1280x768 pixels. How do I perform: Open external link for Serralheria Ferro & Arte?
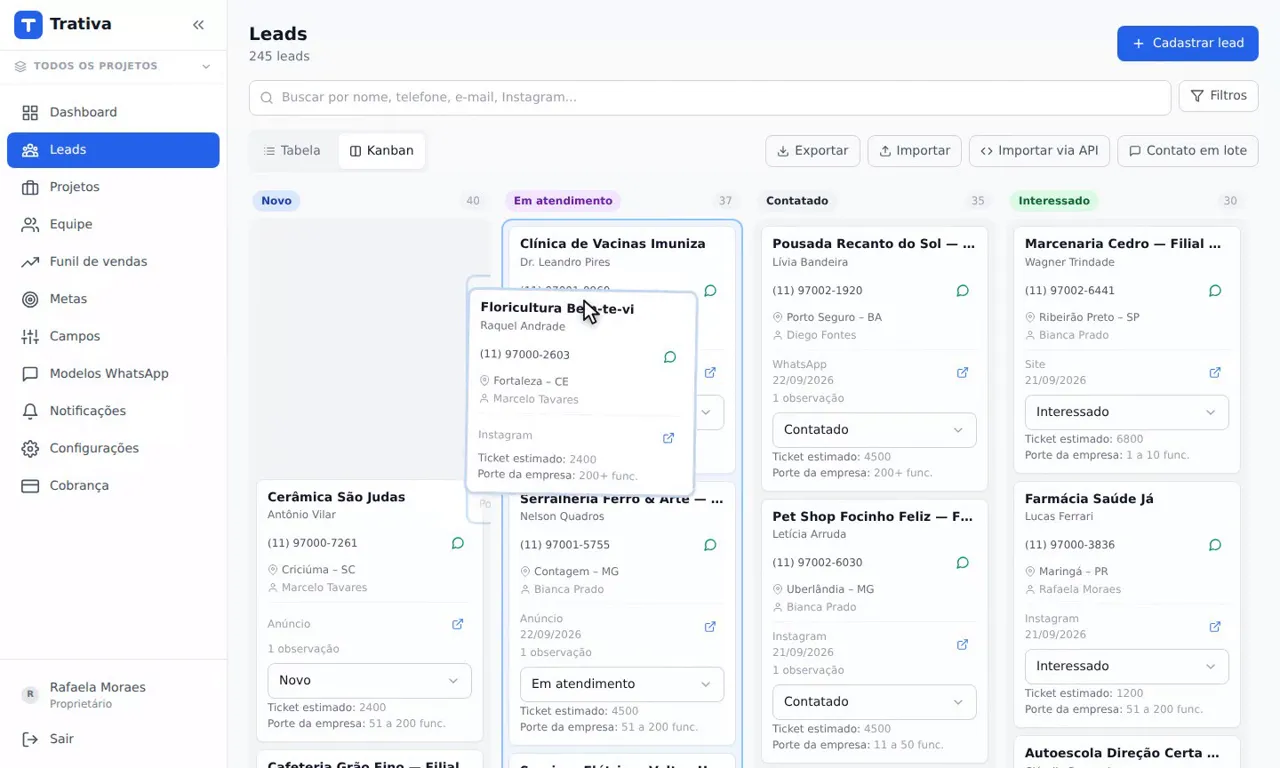710,627
